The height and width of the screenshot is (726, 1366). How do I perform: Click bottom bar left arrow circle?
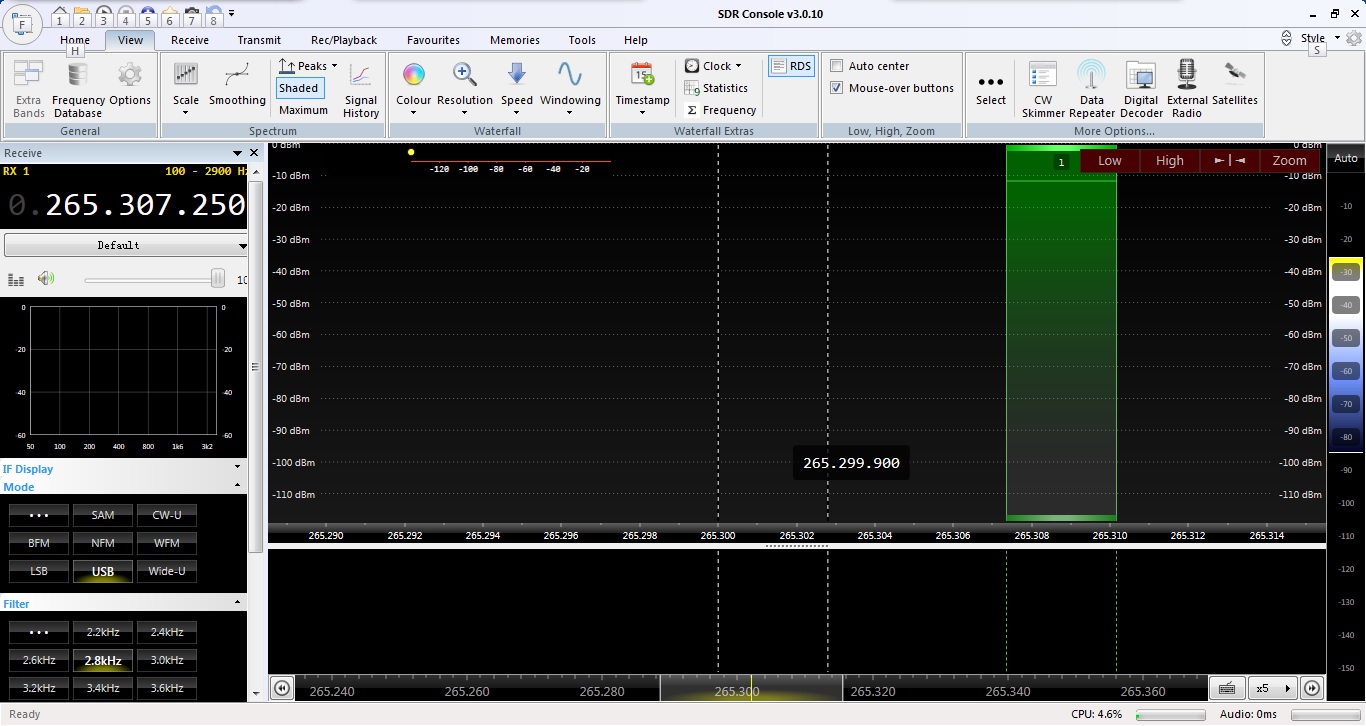coord(282,688)
